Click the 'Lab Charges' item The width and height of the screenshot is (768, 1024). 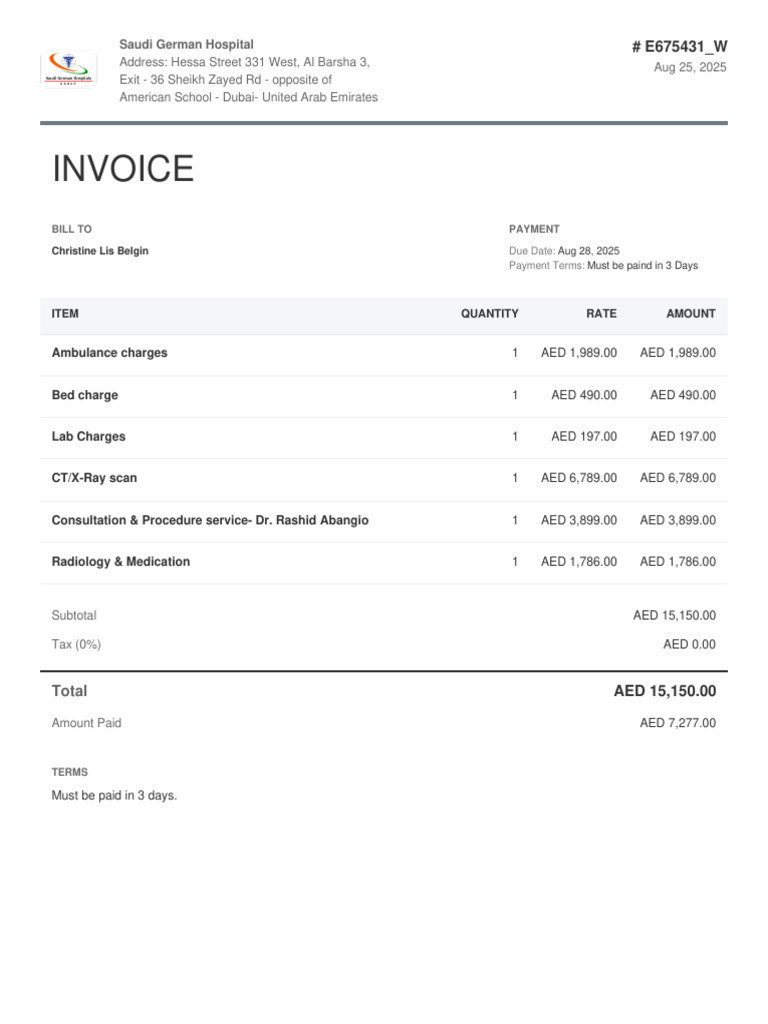pyautogui.click(x=89, y=436)
